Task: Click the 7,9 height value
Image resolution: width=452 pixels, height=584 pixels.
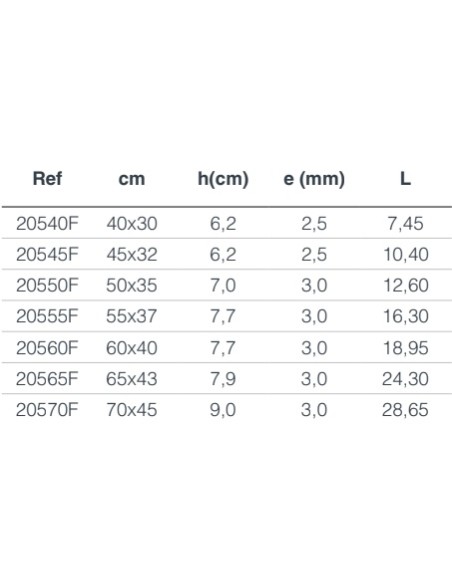Action: [x=223, y=379]
